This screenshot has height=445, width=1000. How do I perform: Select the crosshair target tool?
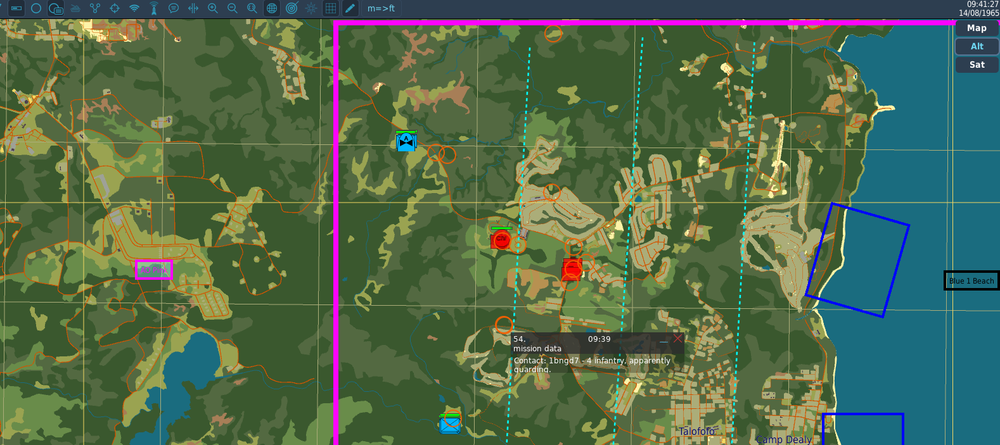pos(114,9)
